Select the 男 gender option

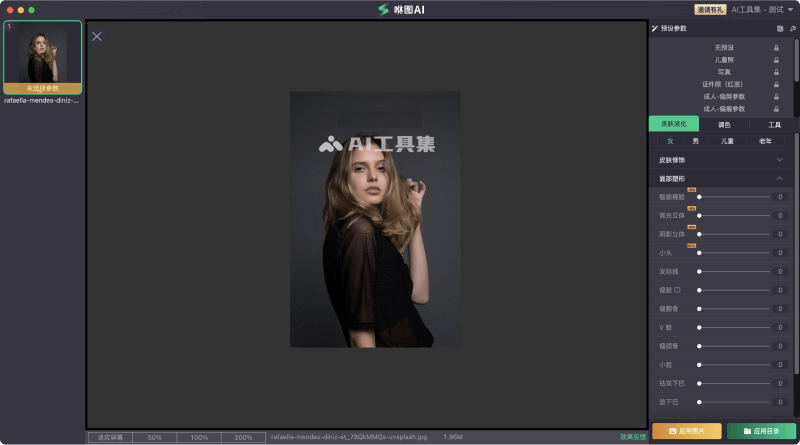[696, 141]
